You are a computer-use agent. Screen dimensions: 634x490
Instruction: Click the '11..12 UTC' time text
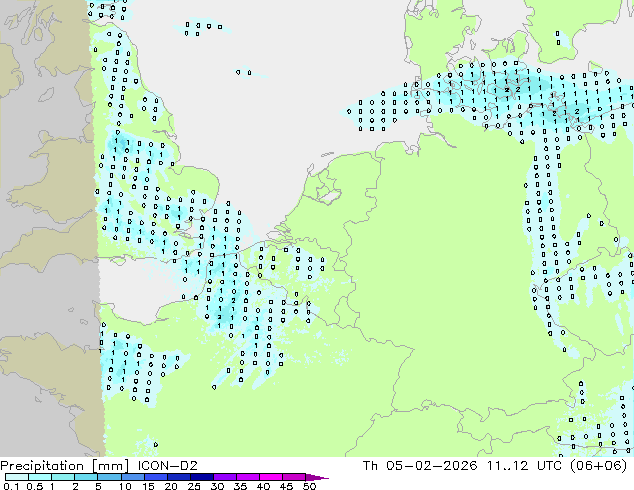click(x=526, y=465)
